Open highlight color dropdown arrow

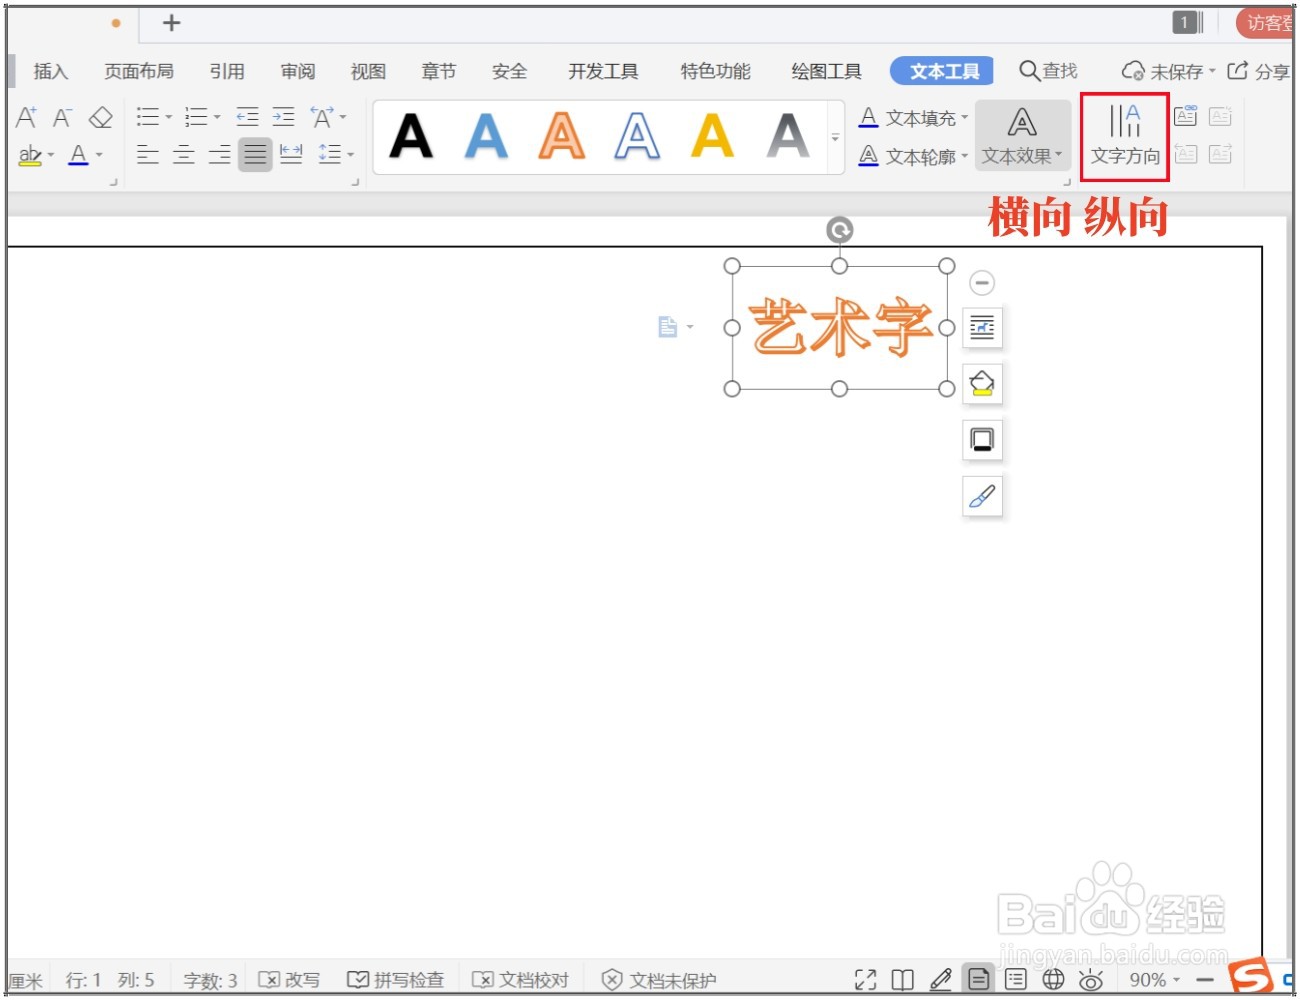tap(51, 155)
